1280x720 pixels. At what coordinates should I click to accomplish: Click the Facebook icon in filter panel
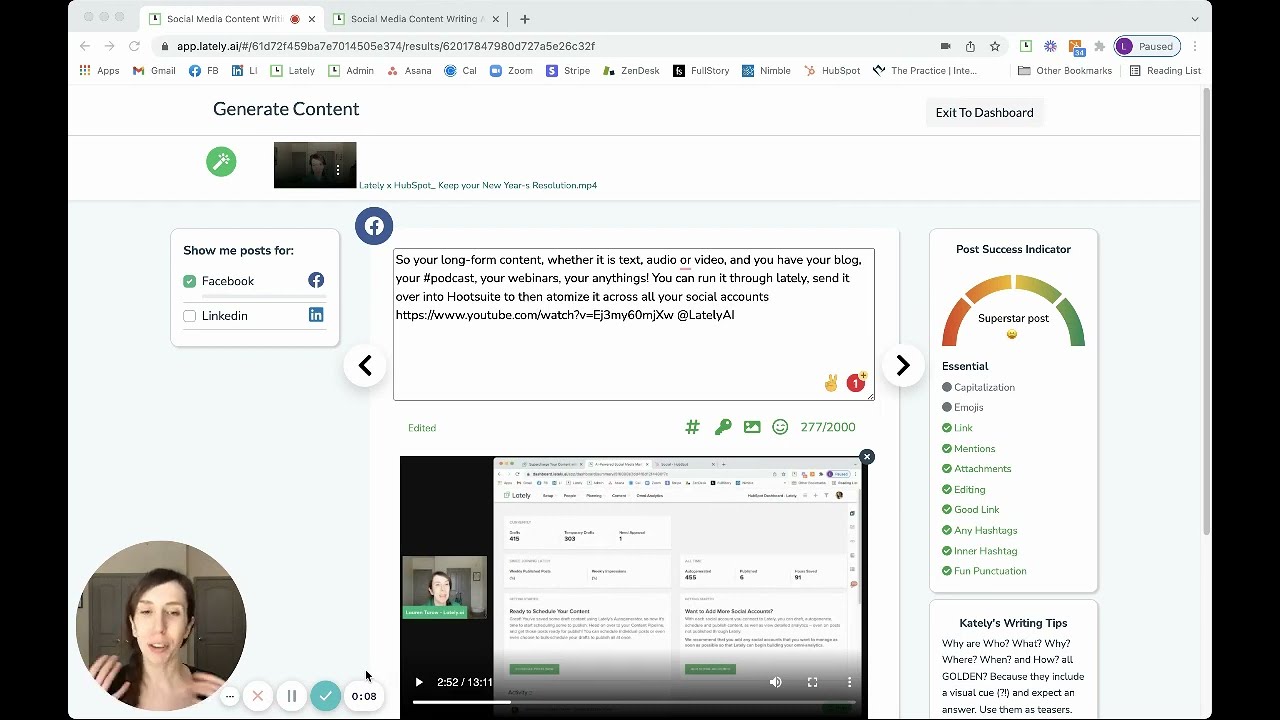pos(316,281)
